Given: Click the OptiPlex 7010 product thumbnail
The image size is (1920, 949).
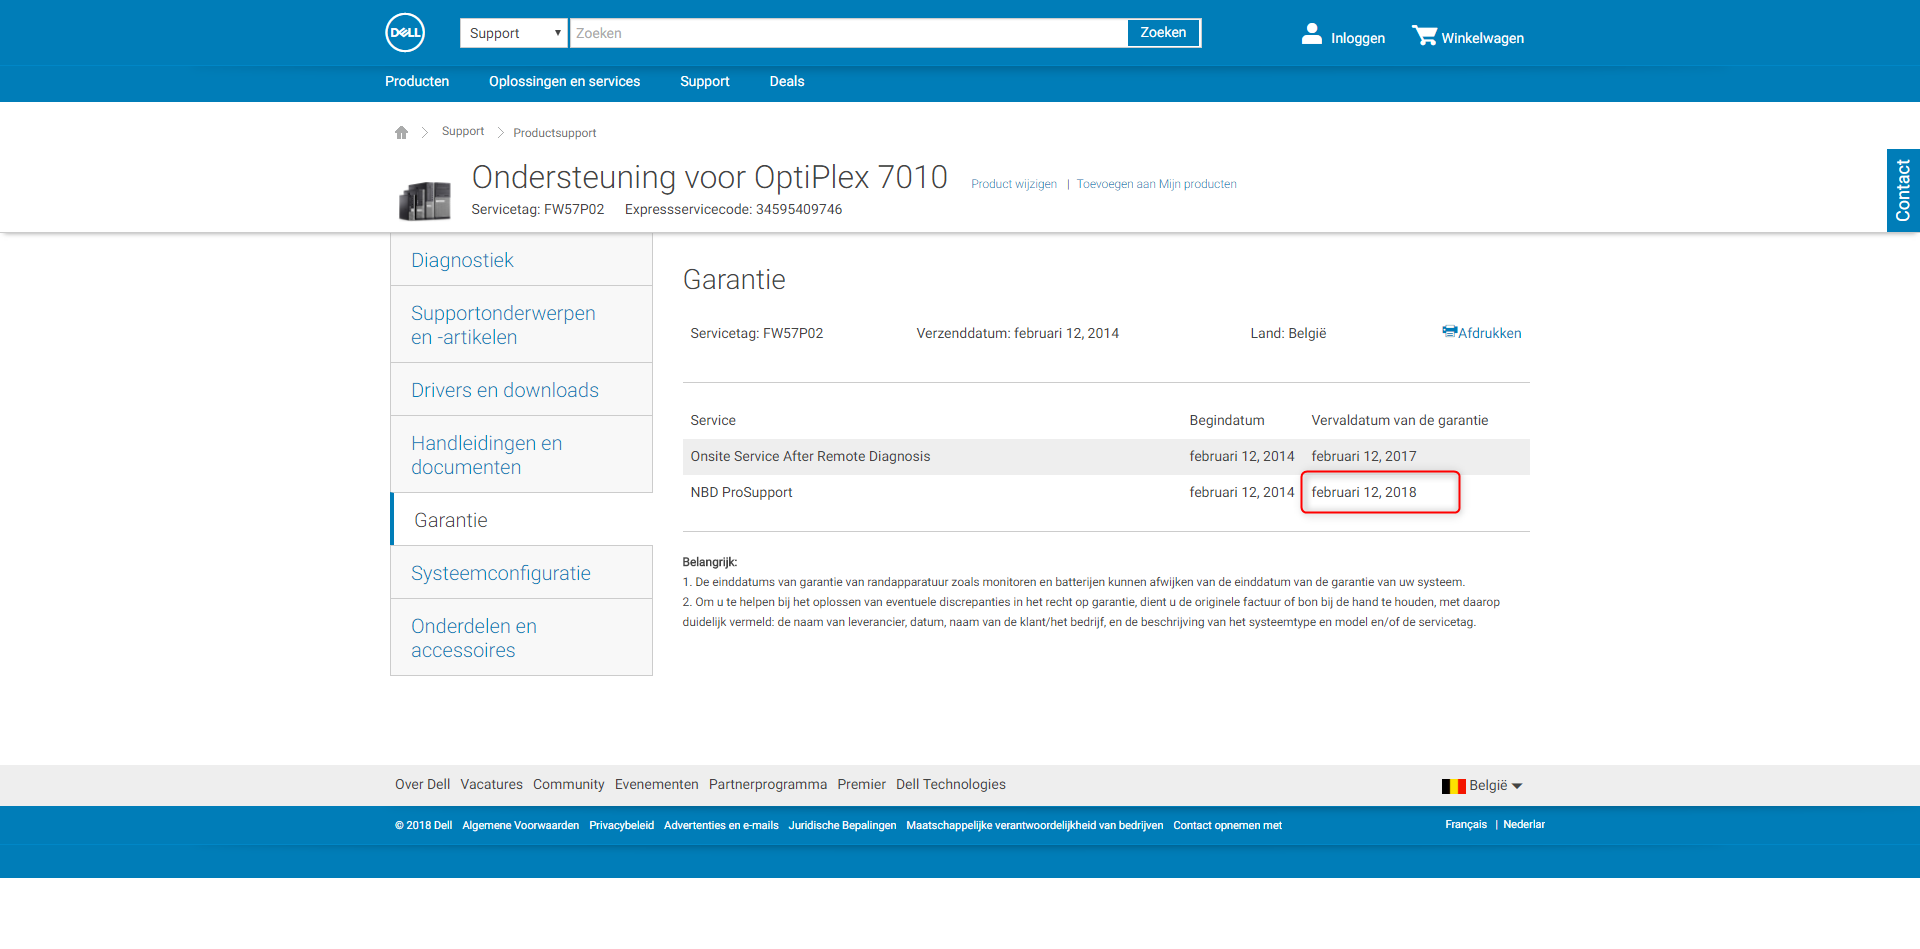Looking at the screenshot, I should tap(425, 200).
